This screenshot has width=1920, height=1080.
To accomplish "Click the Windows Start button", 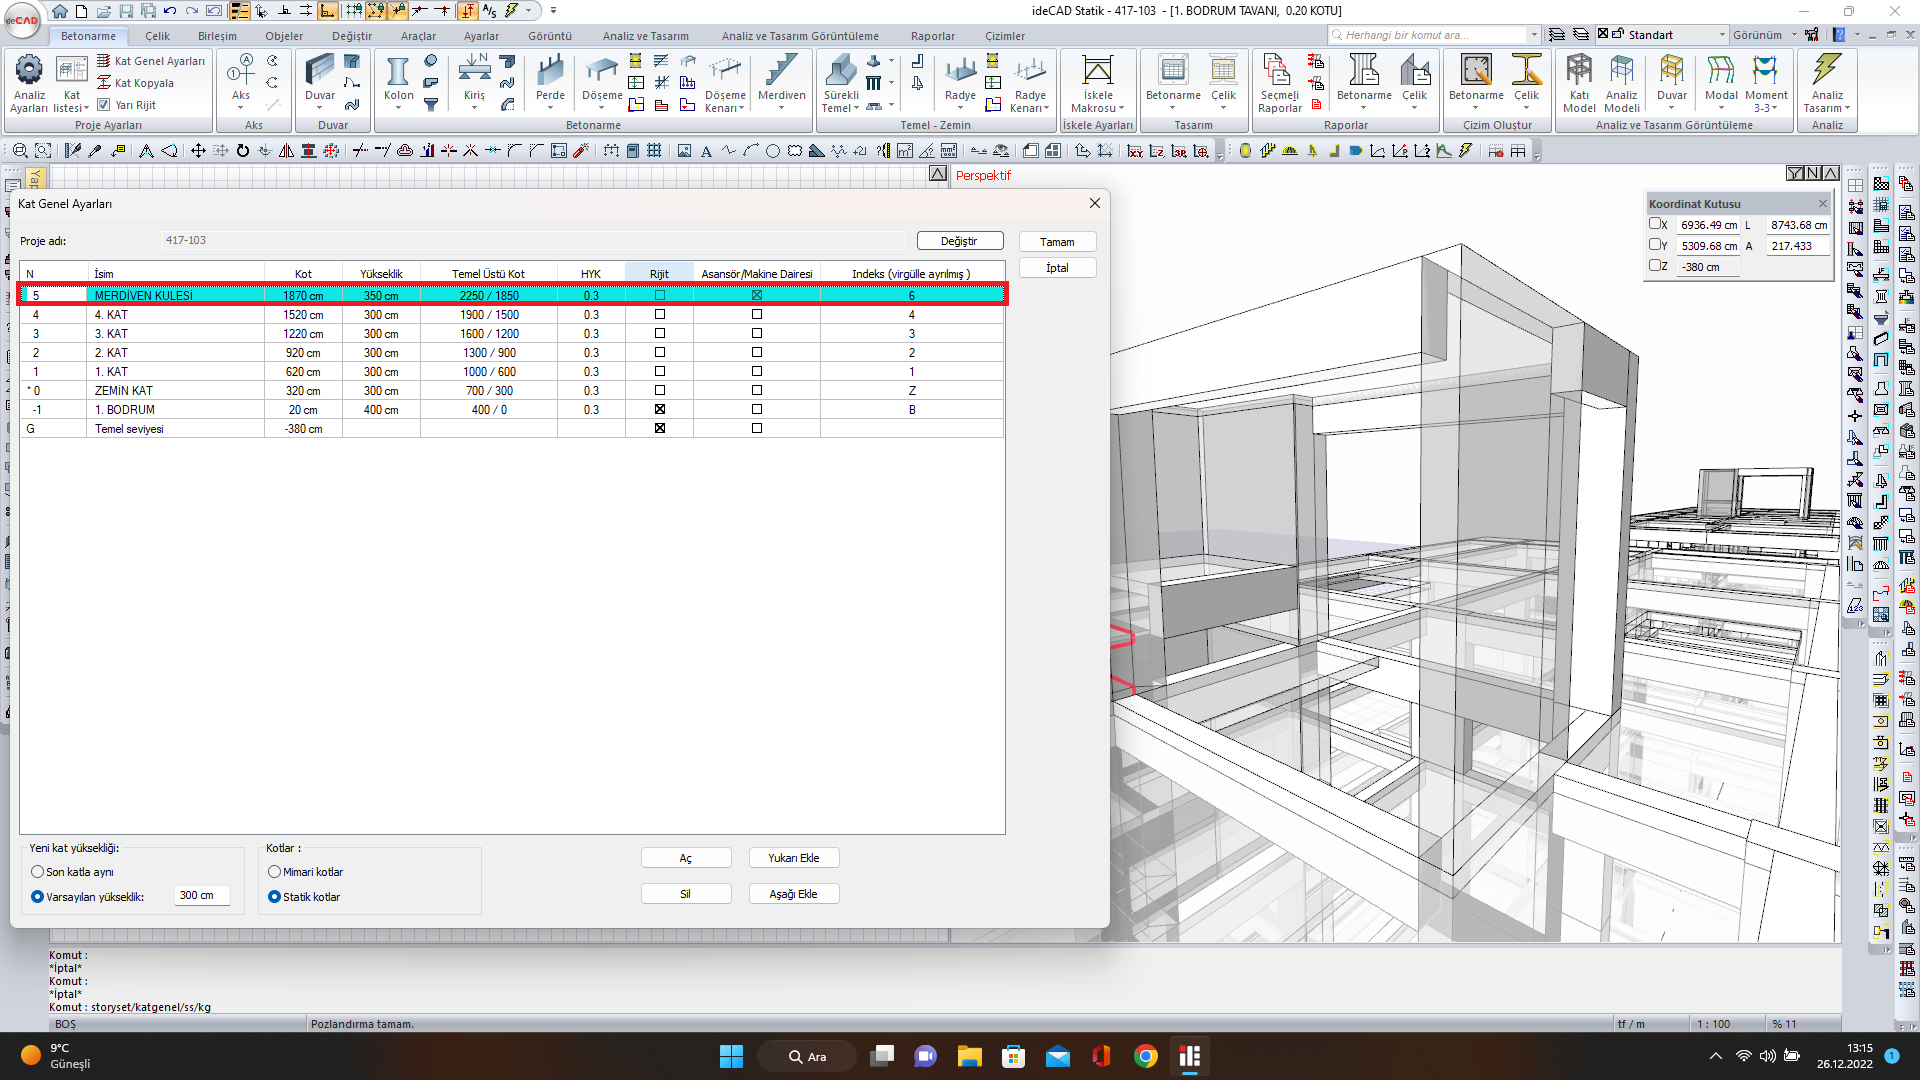I will [x=731, y=1056].
